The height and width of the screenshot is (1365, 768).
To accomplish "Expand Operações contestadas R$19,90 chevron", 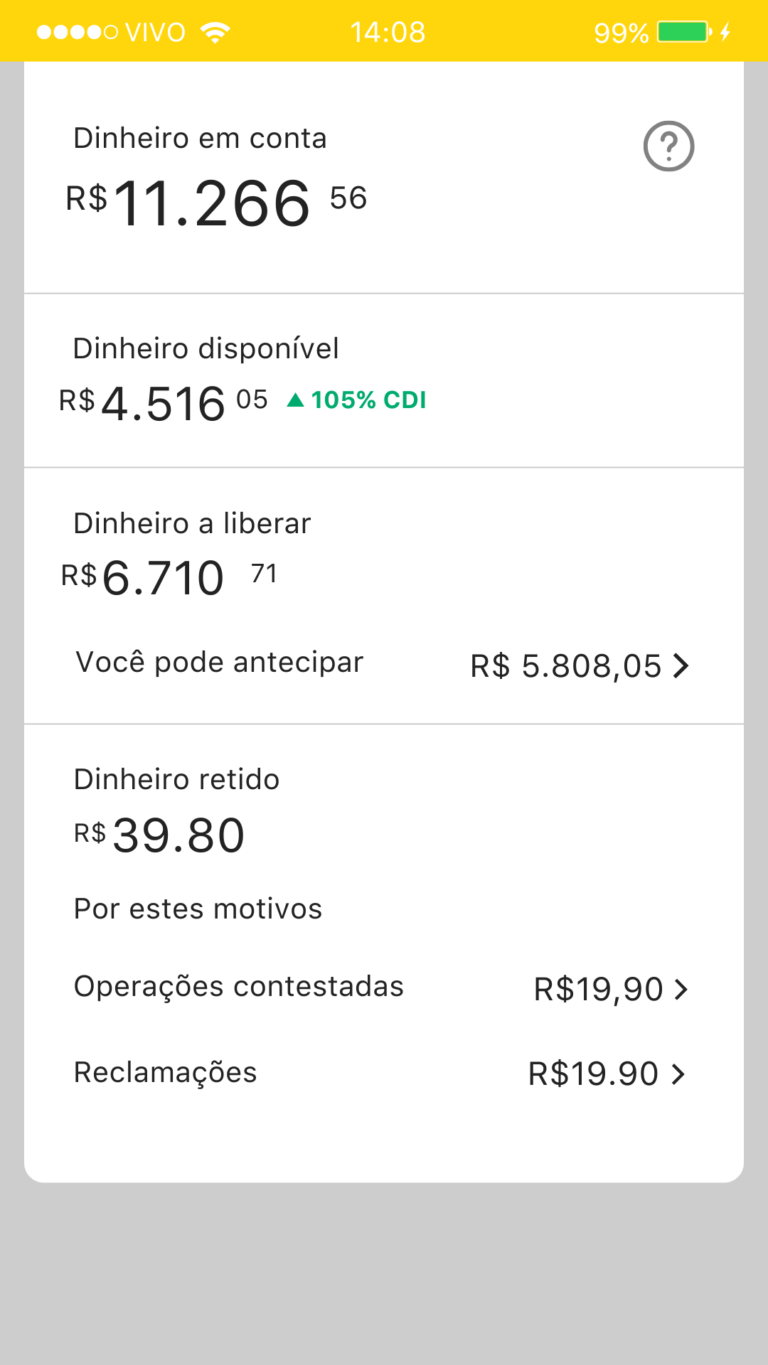I will tap(681, 990).
